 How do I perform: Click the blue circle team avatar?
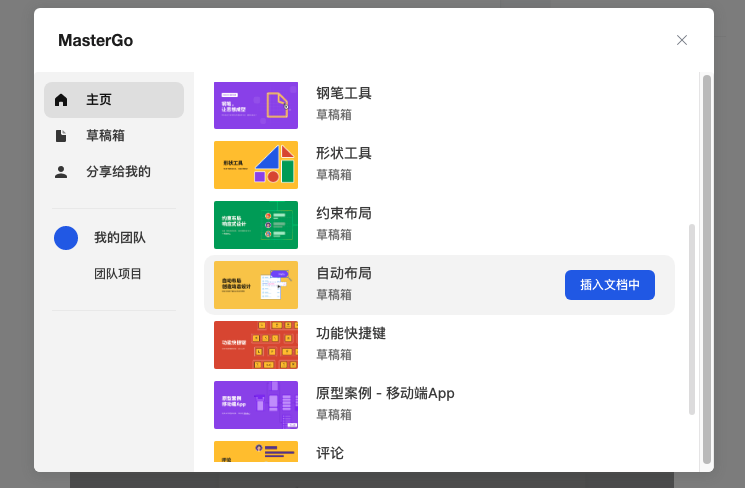[66, 238]
